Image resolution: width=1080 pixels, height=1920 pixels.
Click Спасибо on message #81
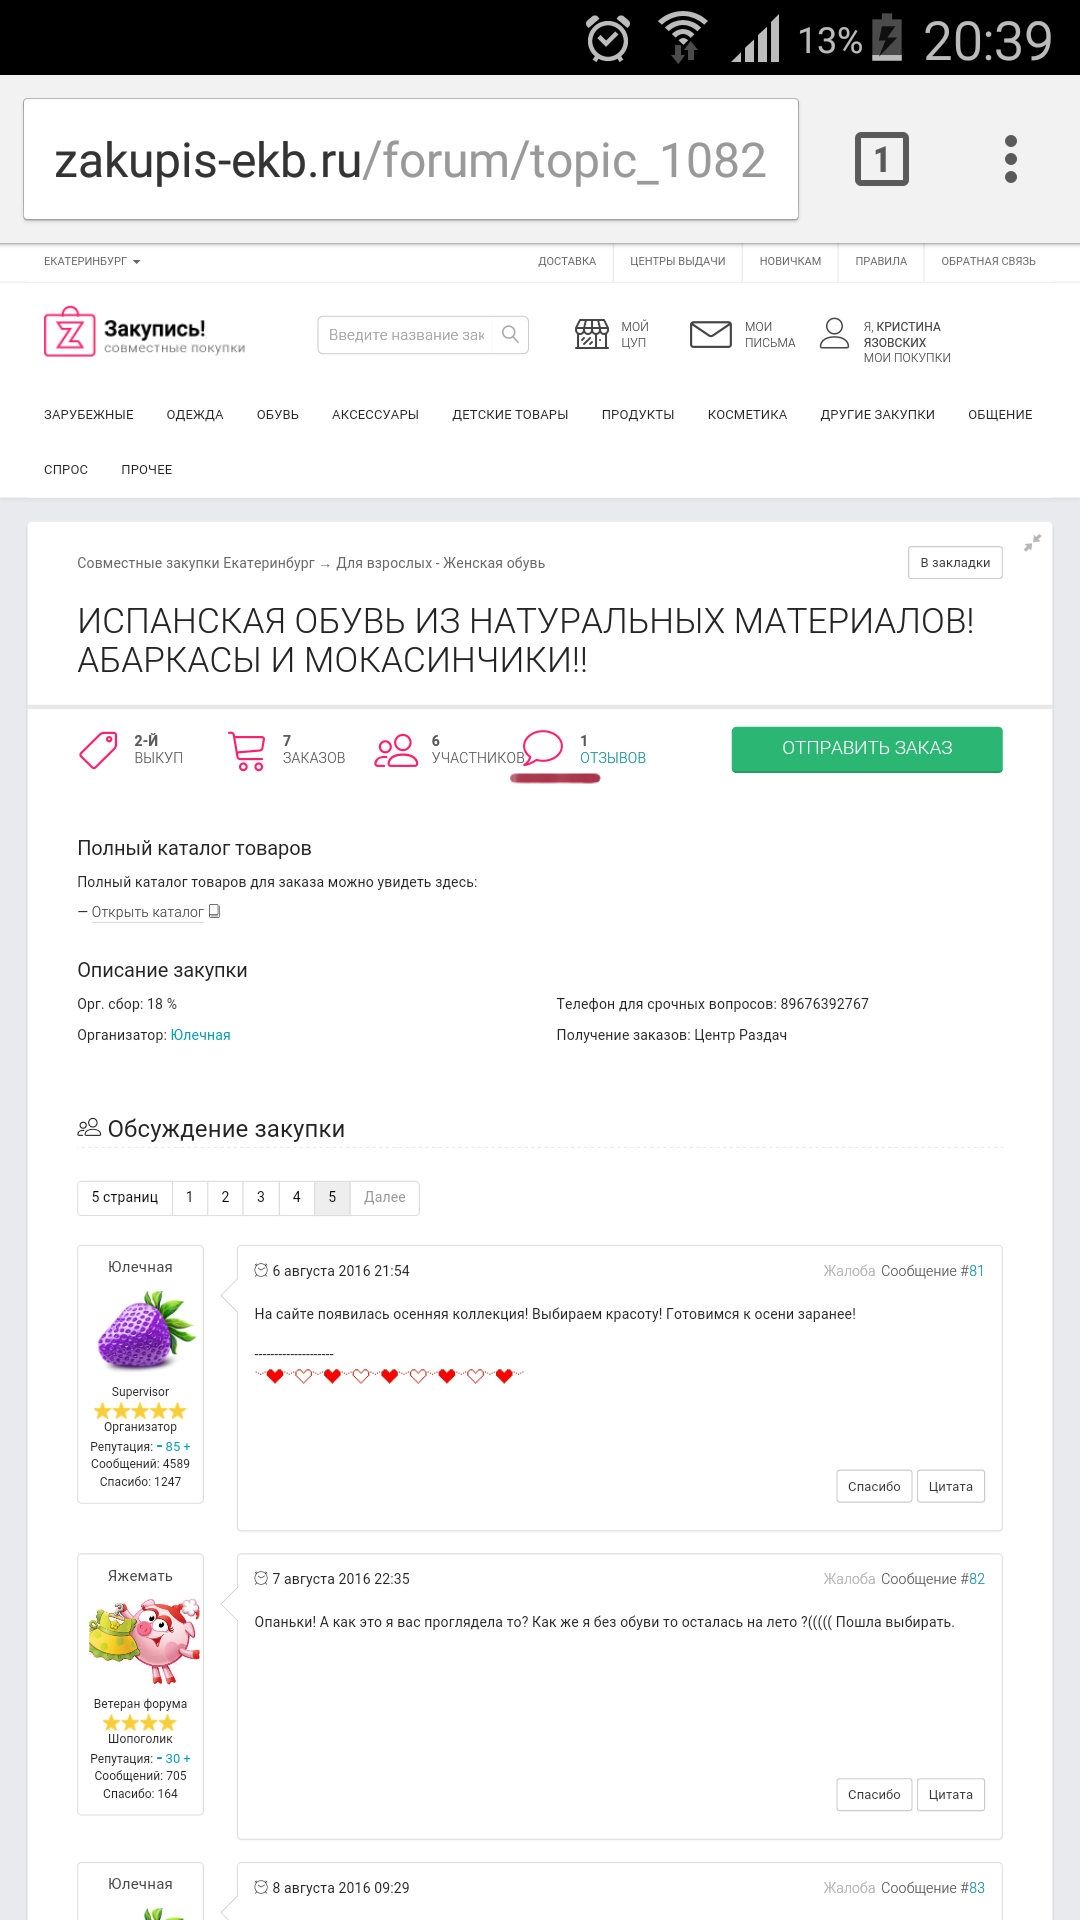pyautogui.click(x=874, y=1487)
